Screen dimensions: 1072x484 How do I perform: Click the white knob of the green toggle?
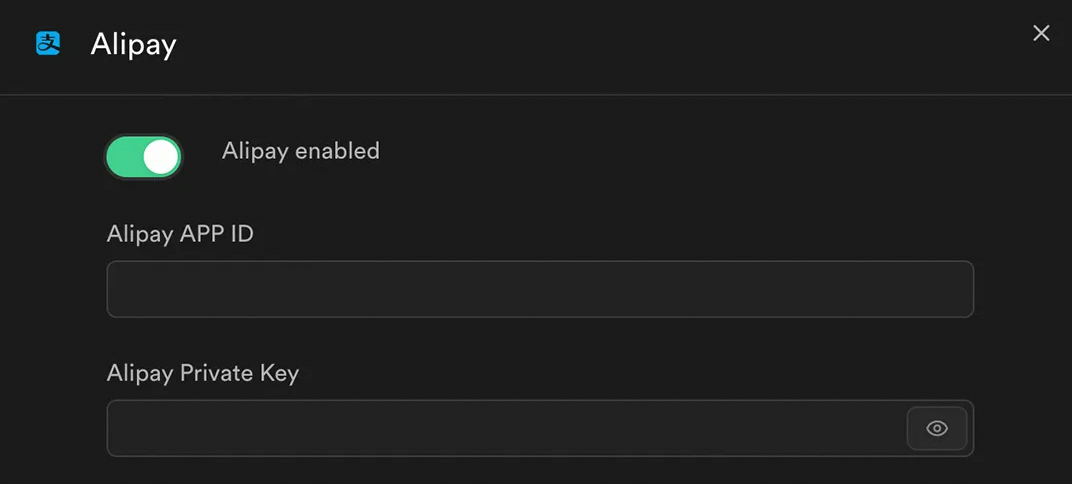(x=160, y=157)
